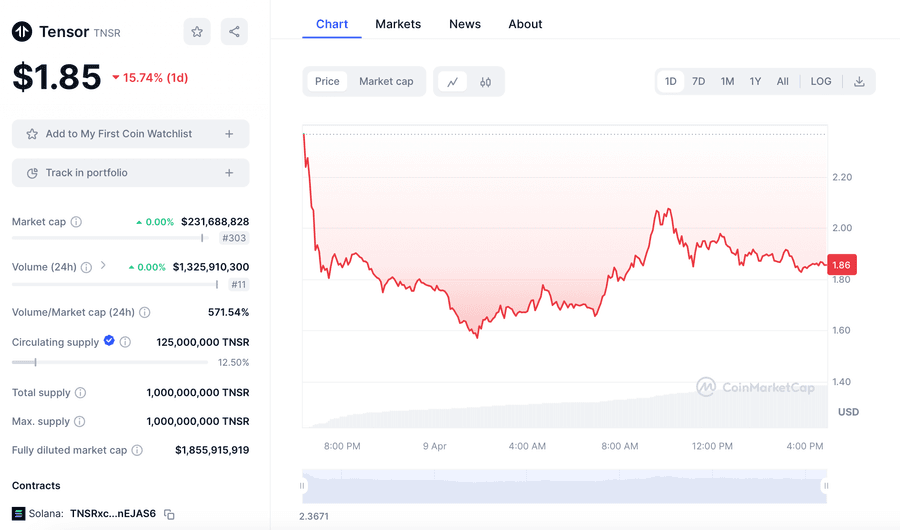Expand the Volume (24h) chevron
Viewport: 900px width, 530px height.
[103, 266]
